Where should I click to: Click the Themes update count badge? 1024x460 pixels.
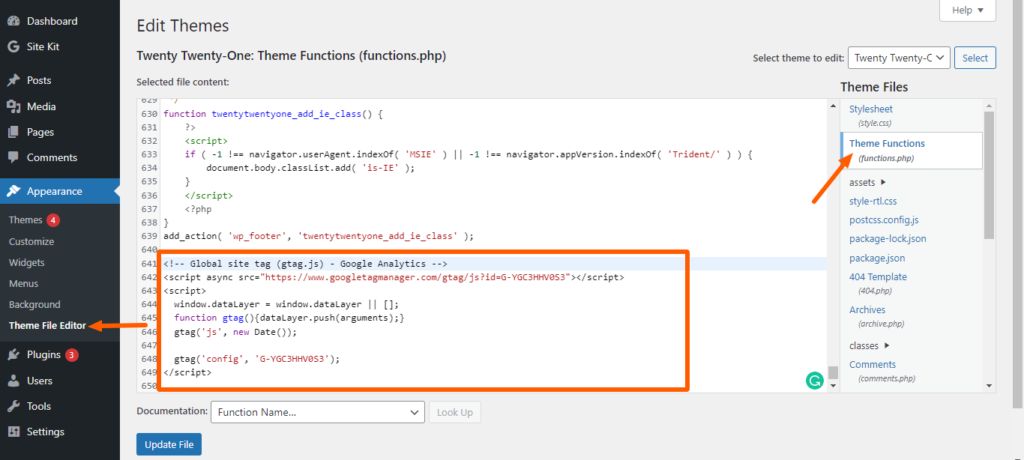click(53, 220)
